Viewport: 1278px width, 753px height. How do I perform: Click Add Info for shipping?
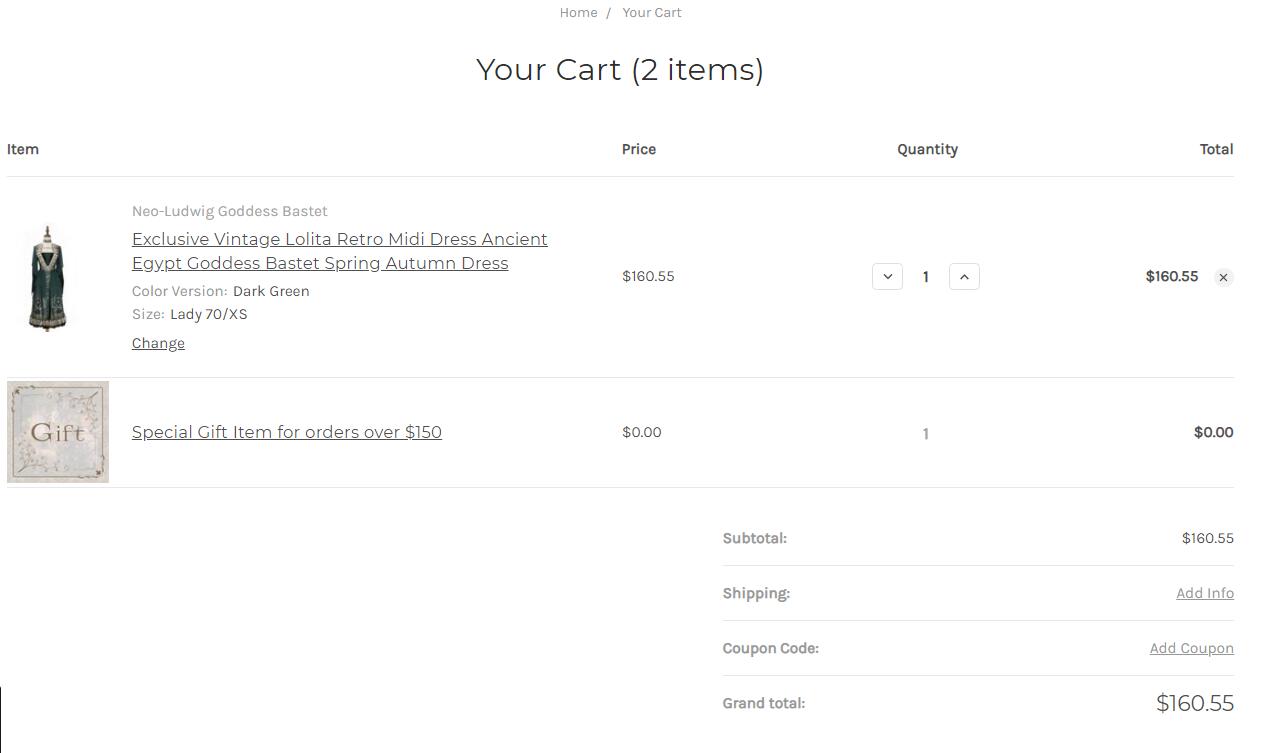[x=1205, y=593]
